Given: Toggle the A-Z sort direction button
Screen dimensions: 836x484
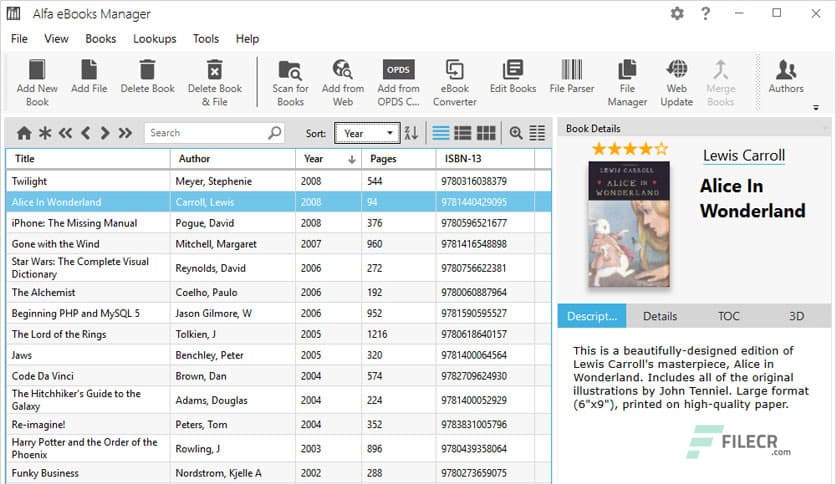Looking at the screenshot, I should pos(411,133).
